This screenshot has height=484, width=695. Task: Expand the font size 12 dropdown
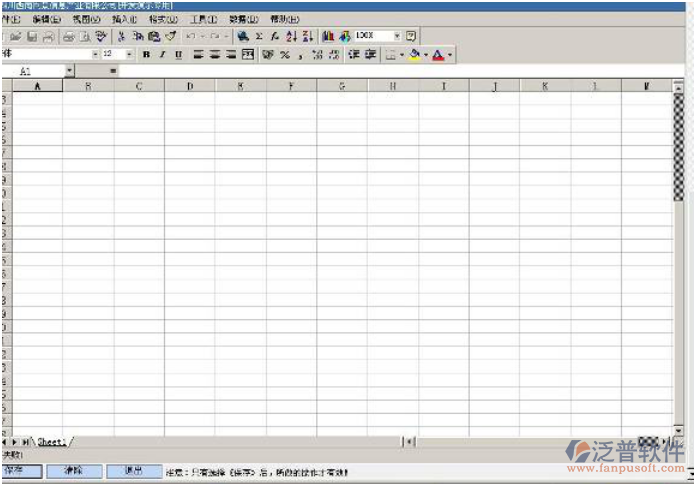coord(129,55)
